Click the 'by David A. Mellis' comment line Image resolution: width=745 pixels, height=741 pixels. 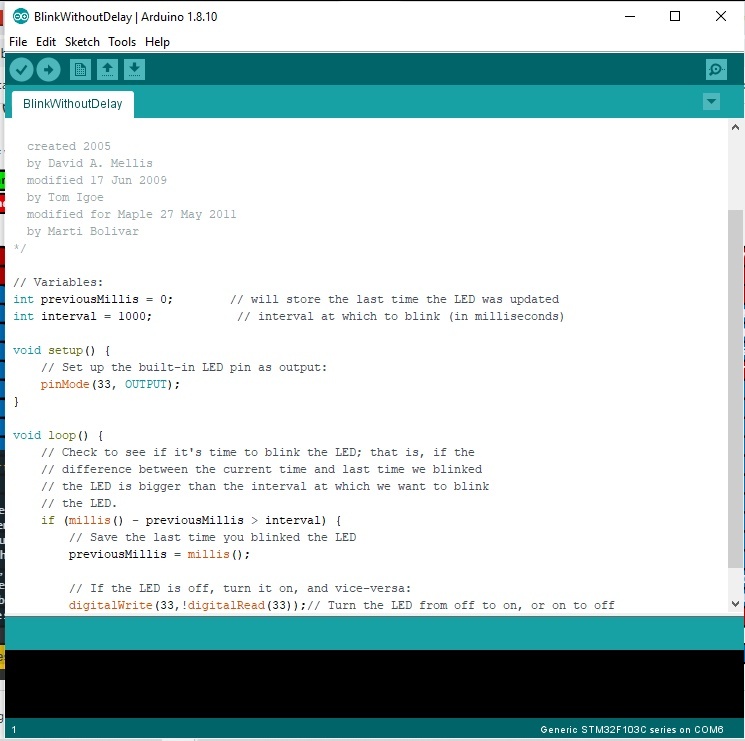tap(90, 163)
